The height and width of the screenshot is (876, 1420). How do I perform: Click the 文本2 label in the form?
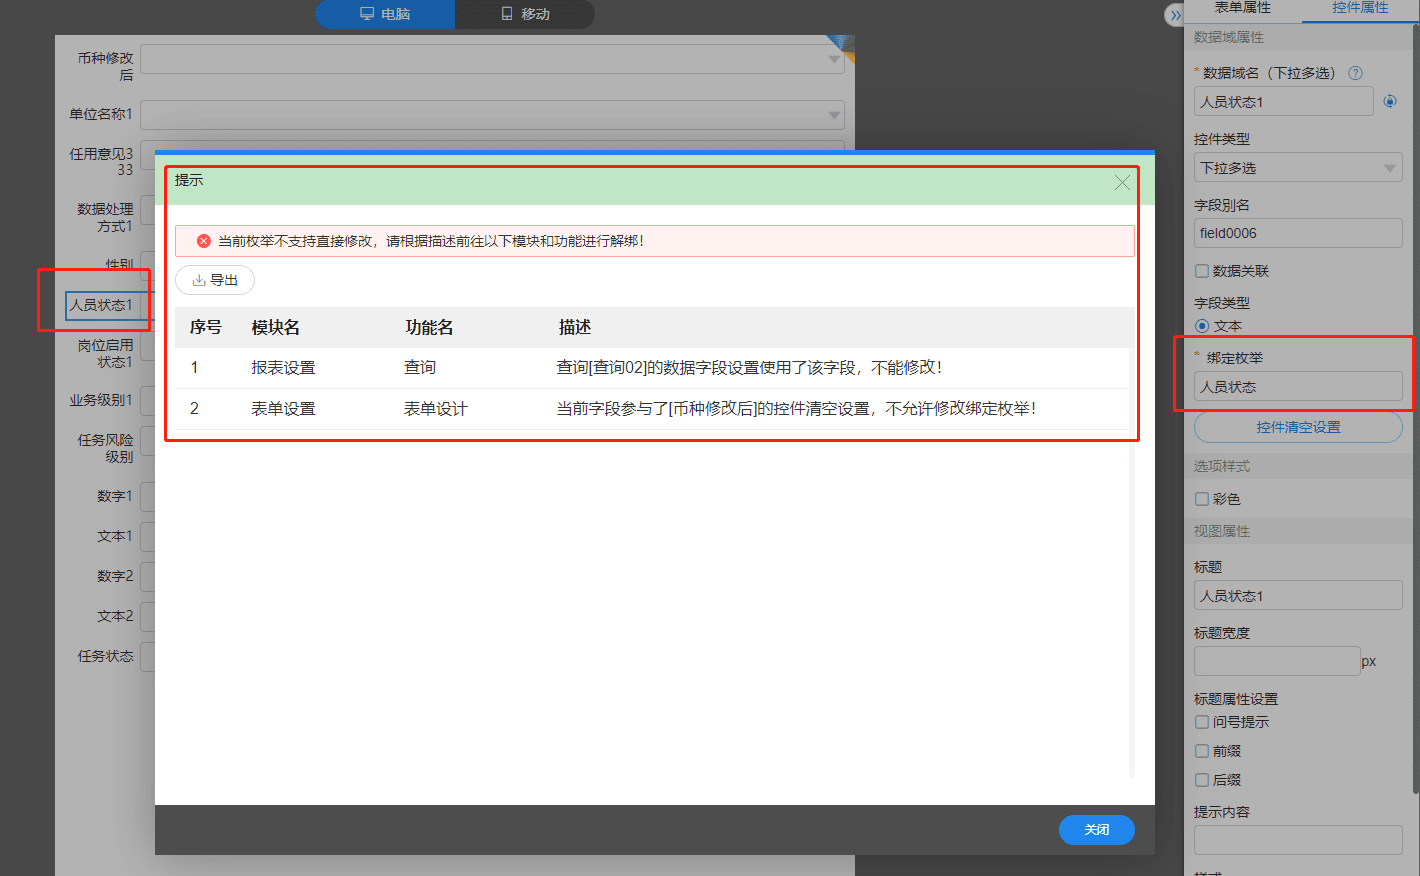coord(115,616)
